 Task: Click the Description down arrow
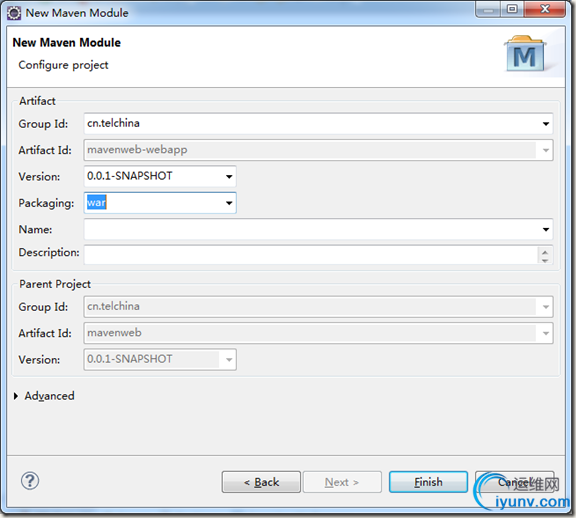545,260
